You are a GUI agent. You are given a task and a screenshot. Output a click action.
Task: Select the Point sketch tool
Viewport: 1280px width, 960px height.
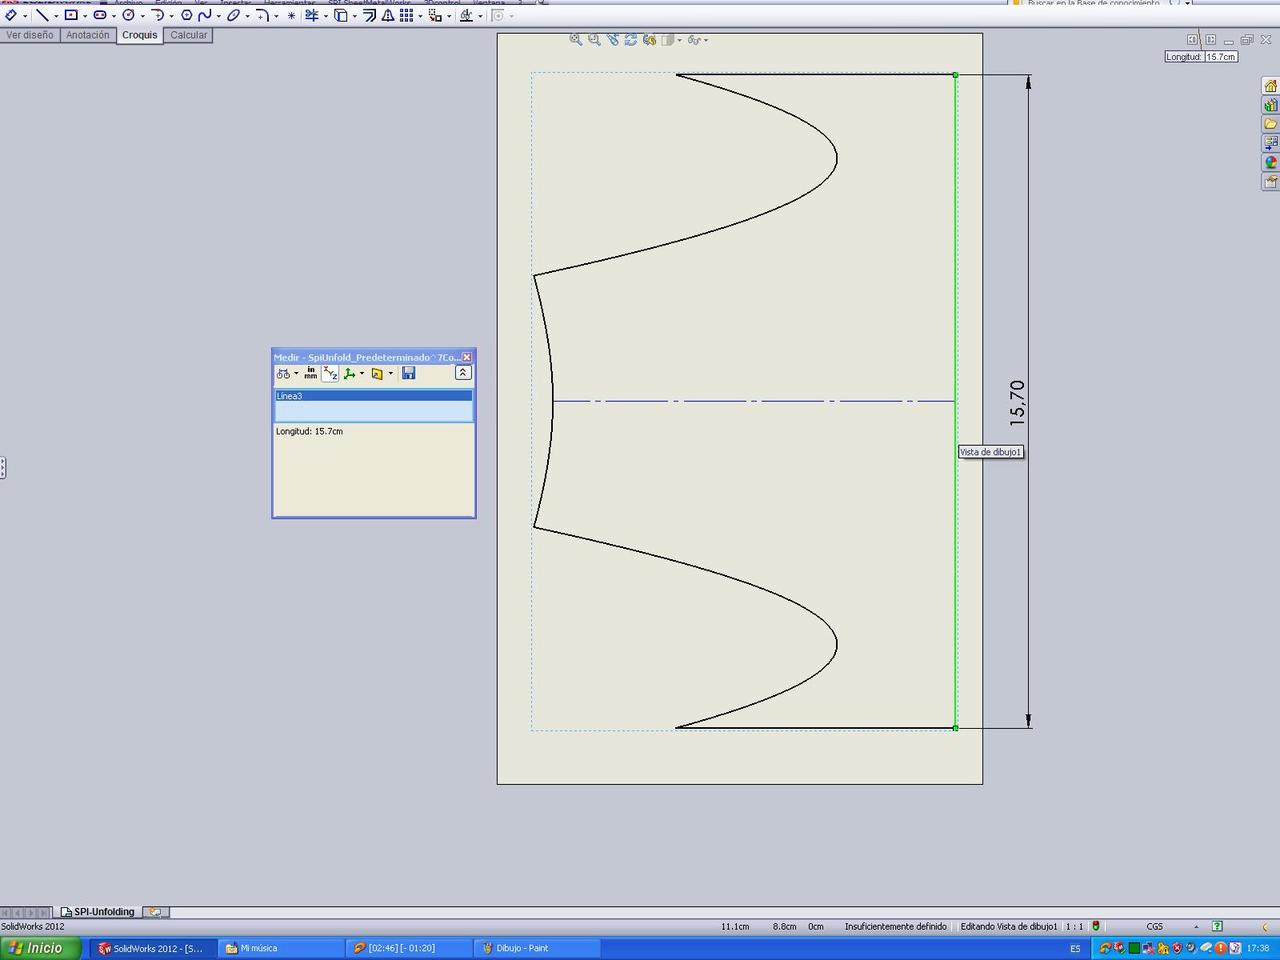(291, 15)
